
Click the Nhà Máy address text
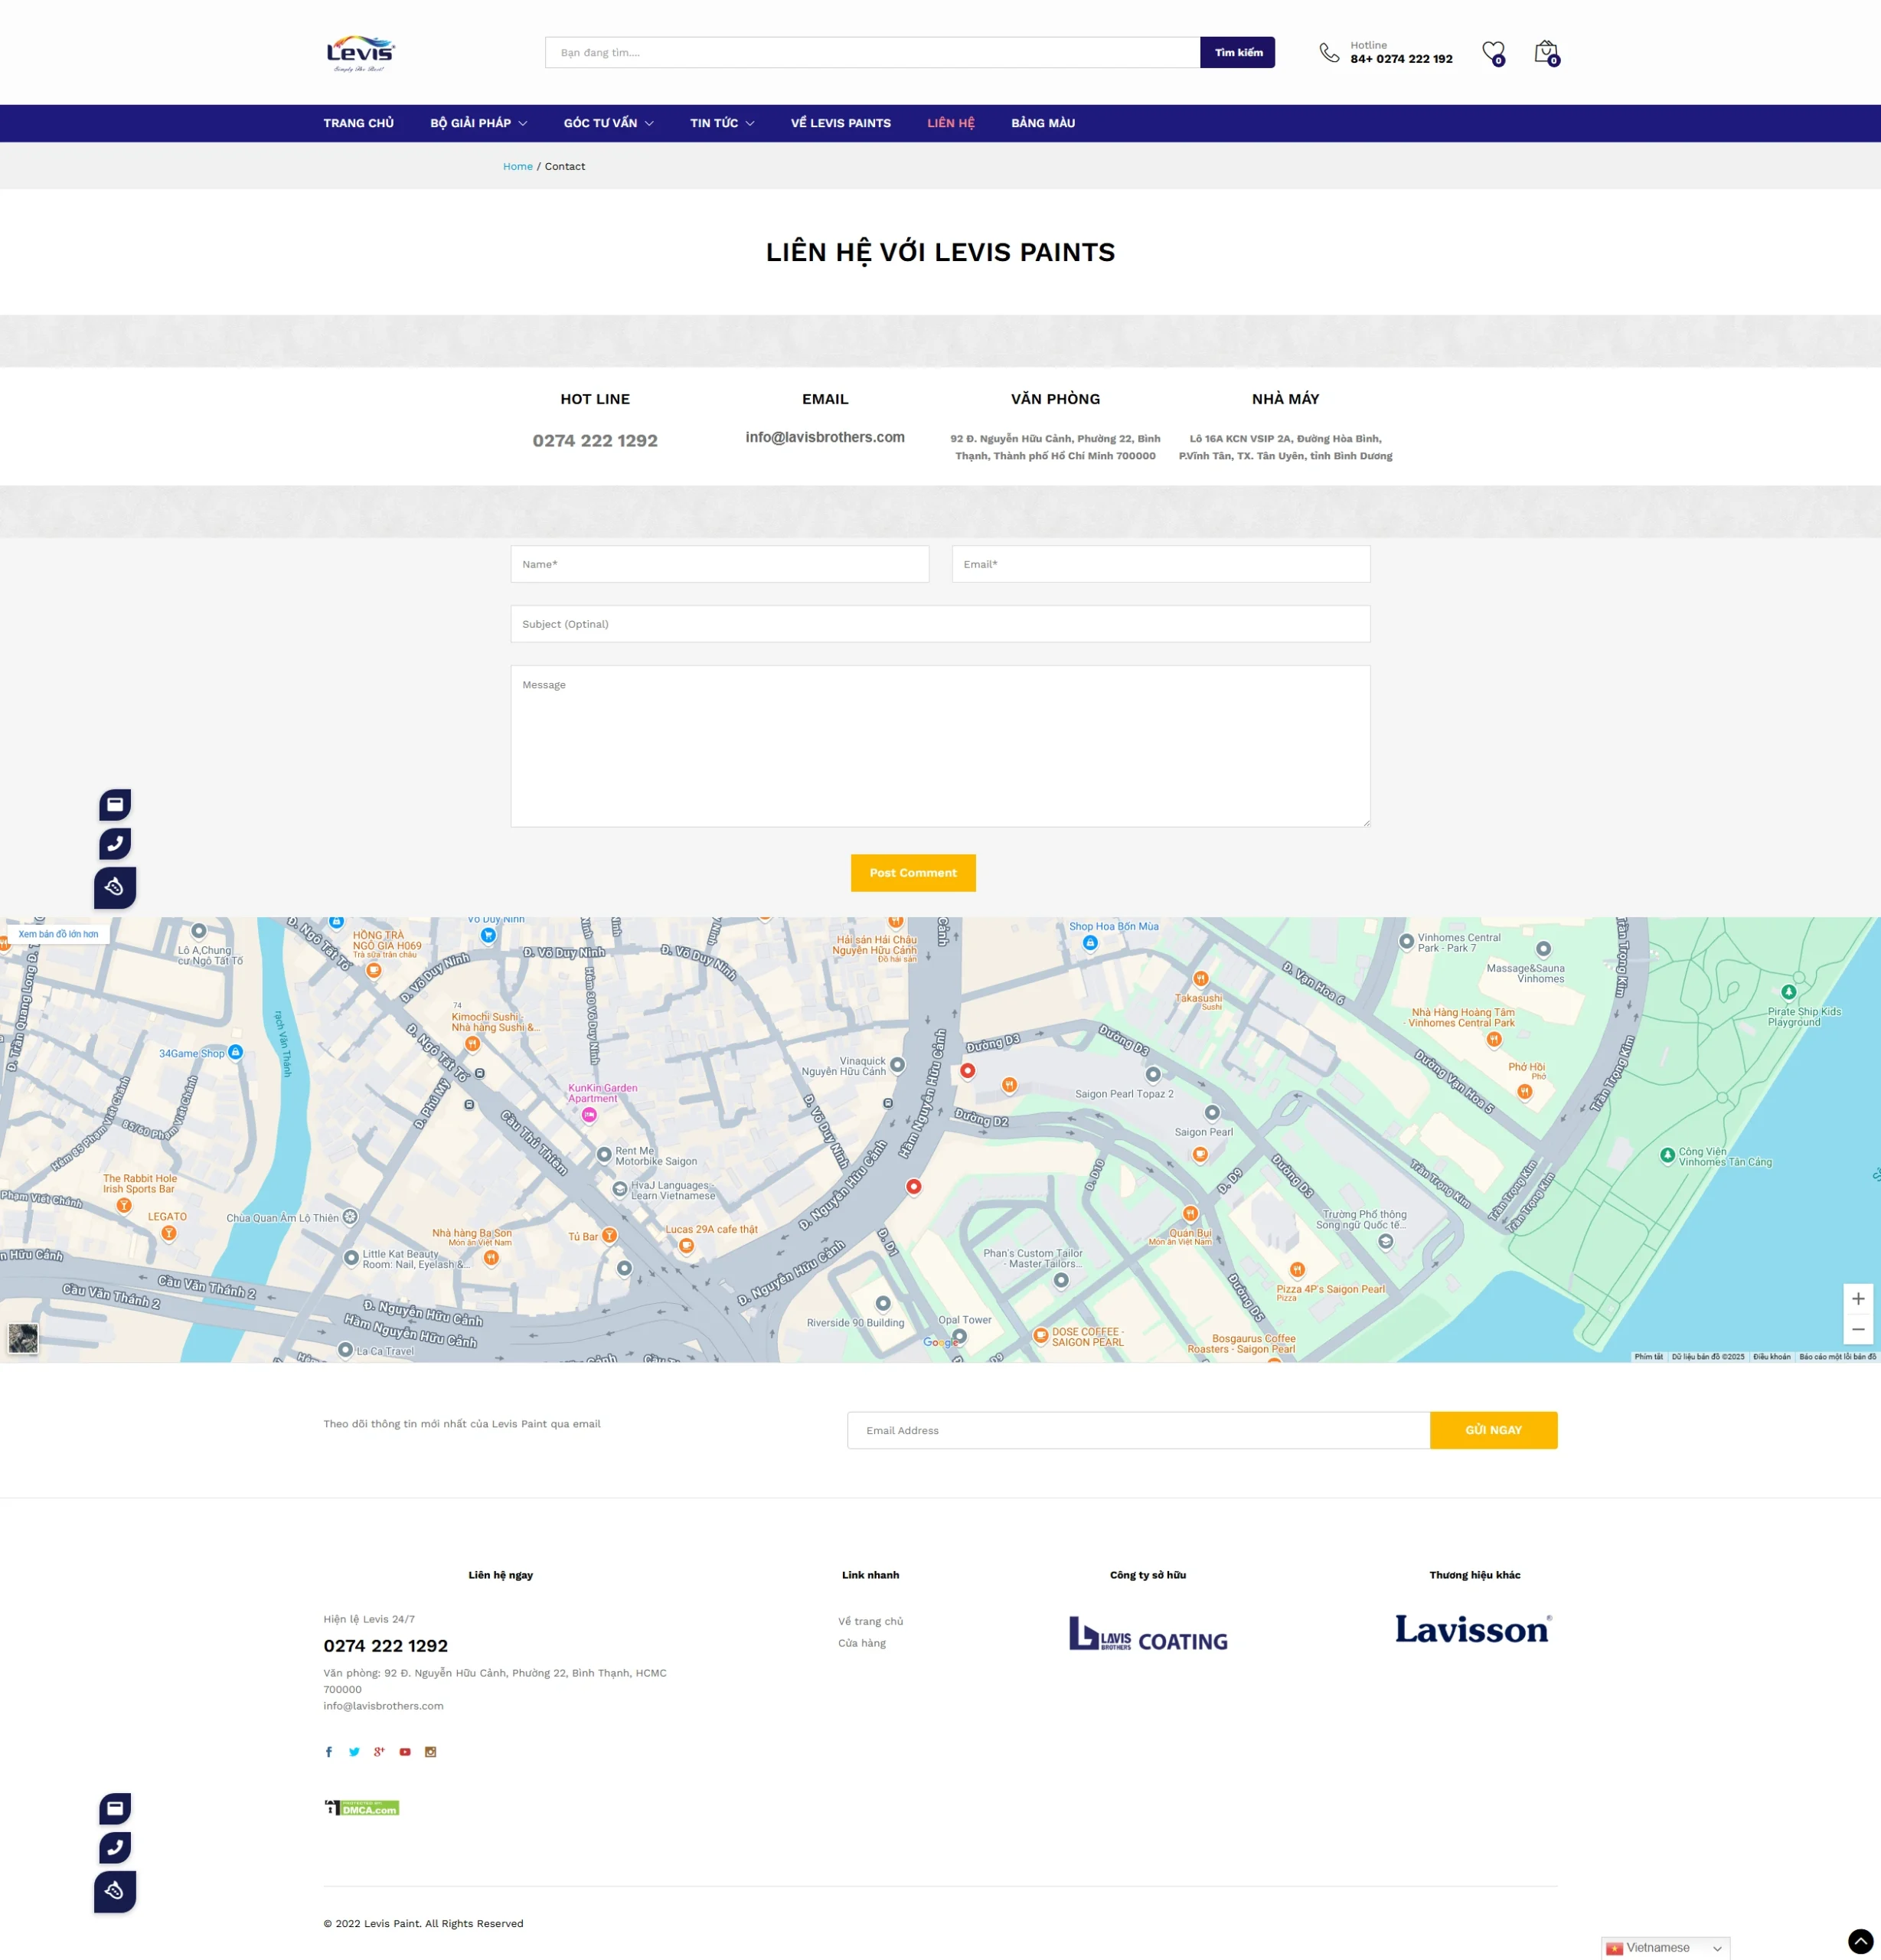[1285, 447]
